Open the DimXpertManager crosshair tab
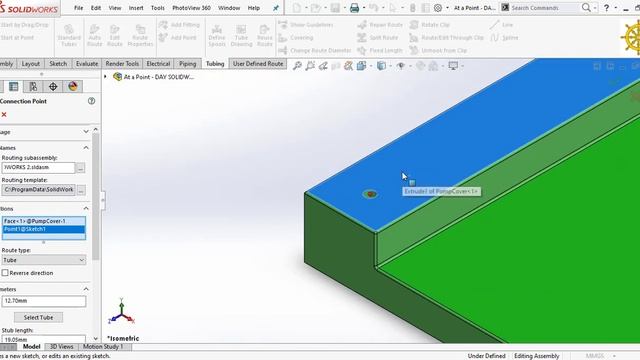This screenshot has width=640, height=360. click(x=53, y=87)
